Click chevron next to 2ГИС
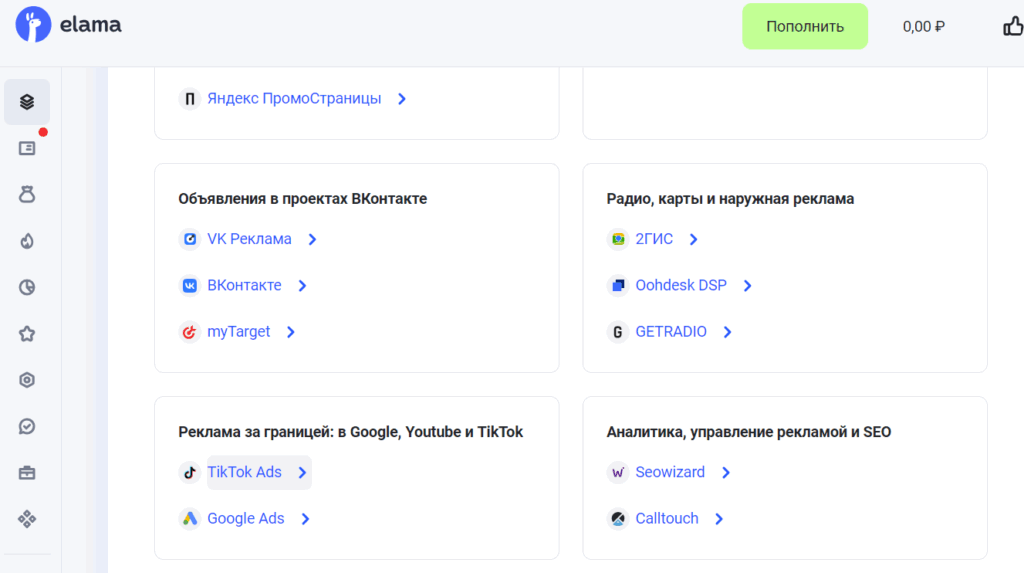Image resolution: width=1024 pixels, height=573 pixels. coord(694,239)
